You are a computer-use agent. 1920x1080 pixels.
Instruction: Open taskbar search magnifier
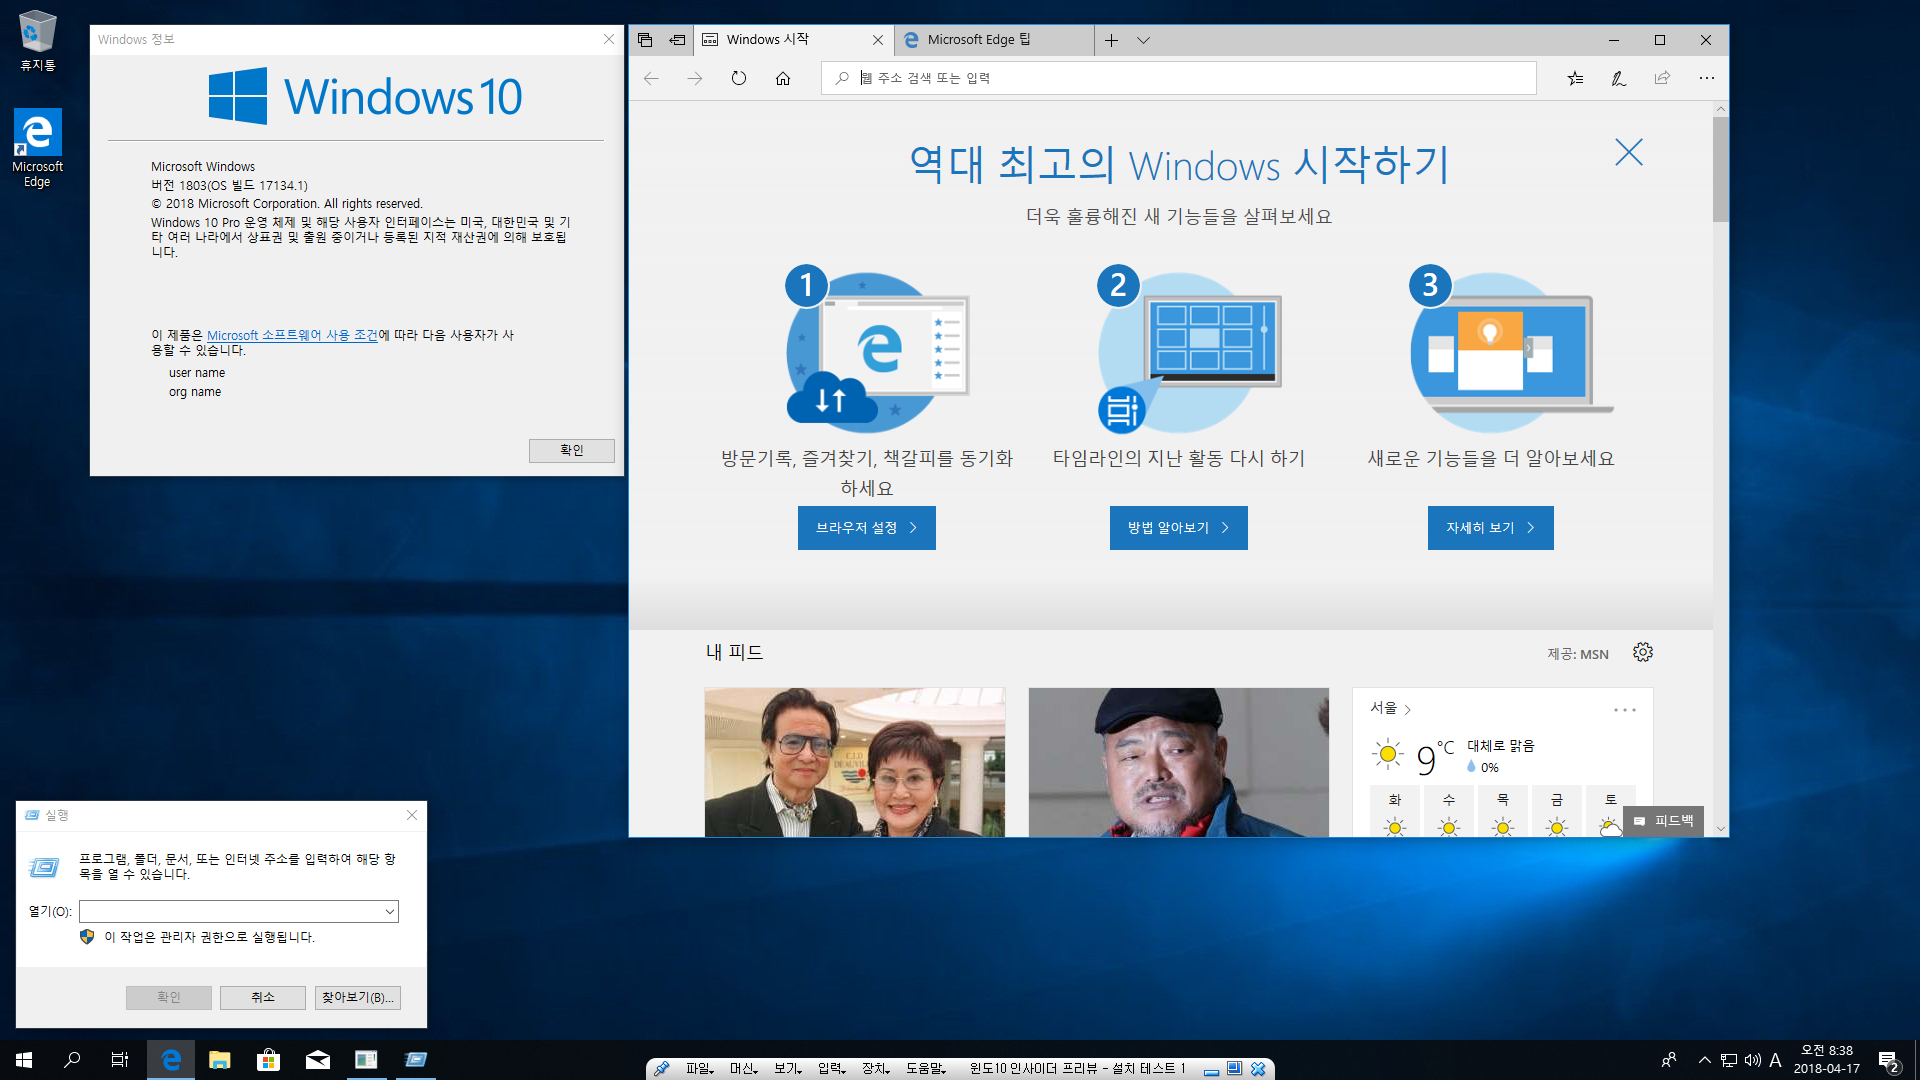pyautogui.click(x=72, y=1060)
